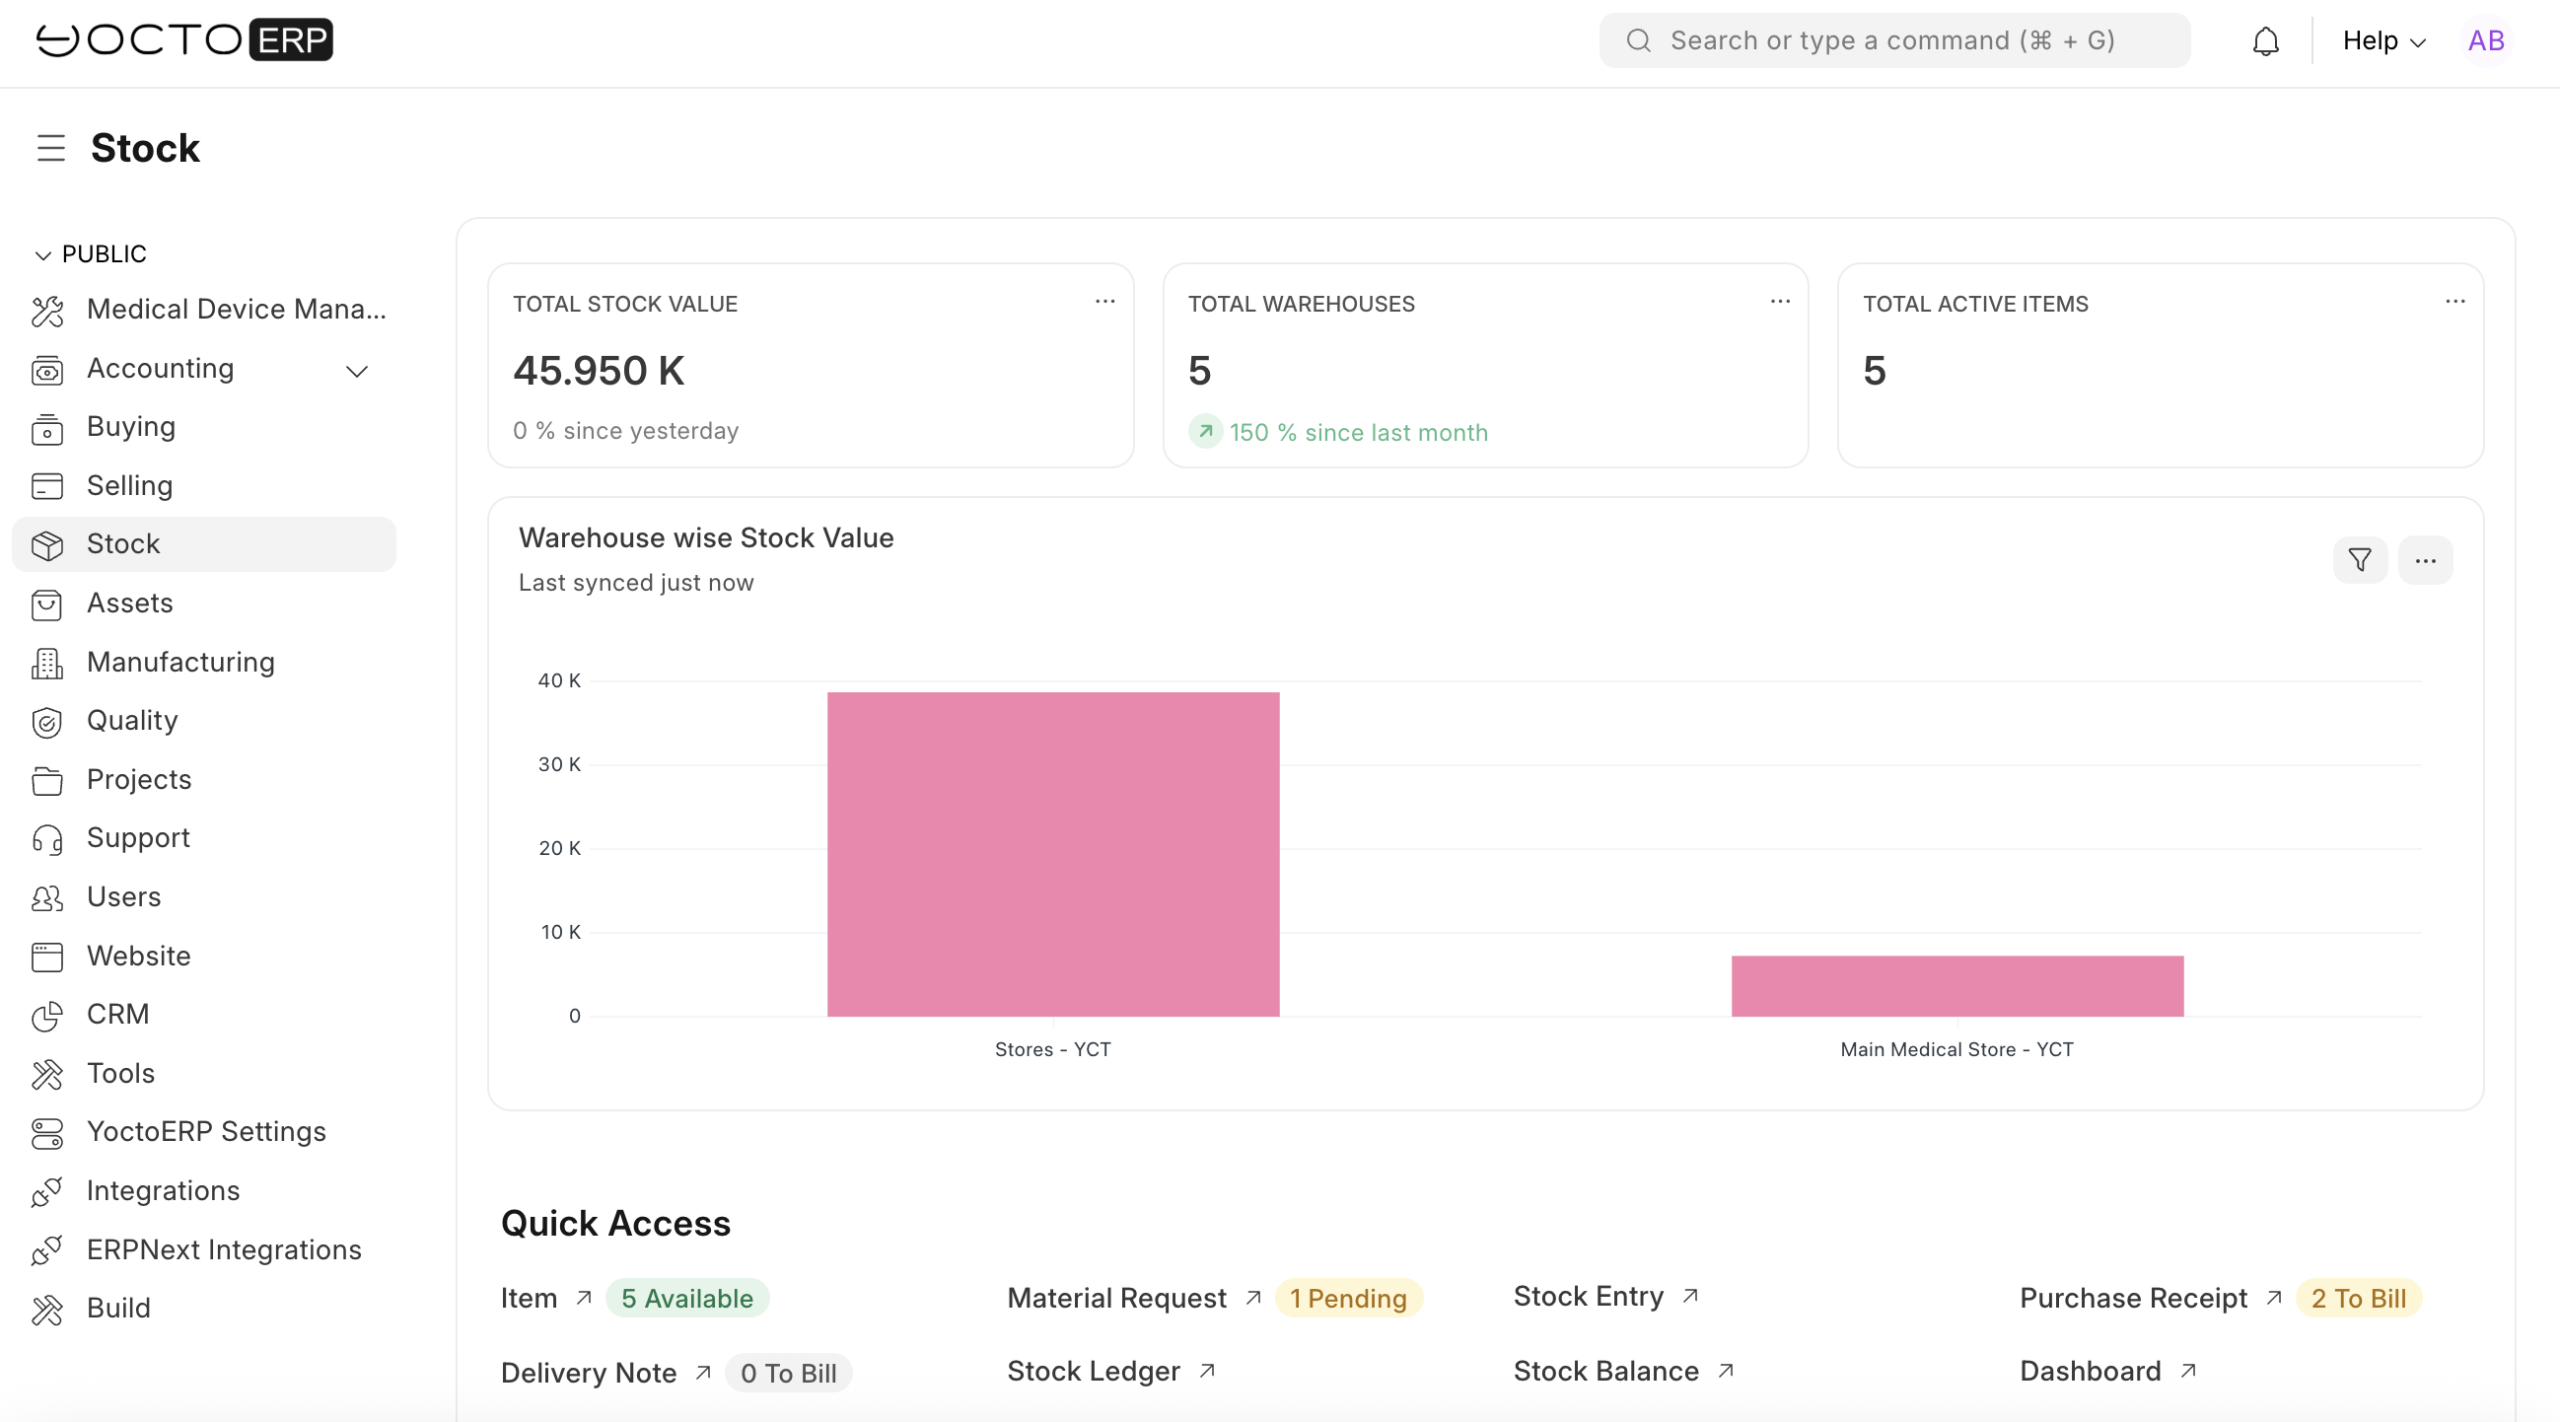This screenshot has width=2560, height=1422.
Task: Click the Manufacturing building icon in the sidebar
Action: [x=47, y=663]
